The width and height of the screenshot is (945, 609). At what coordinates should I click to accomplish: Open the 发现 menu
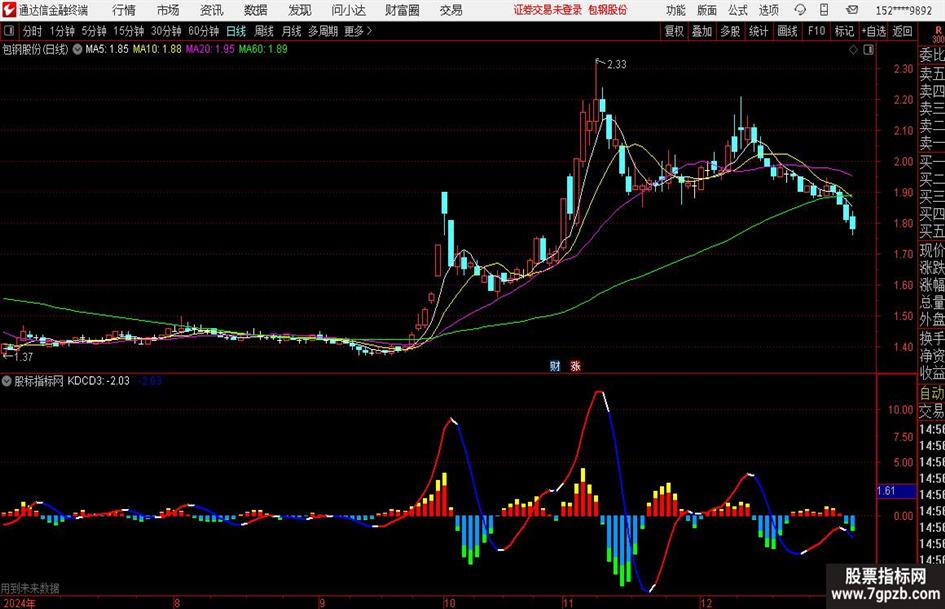click(x=300, y=10)
